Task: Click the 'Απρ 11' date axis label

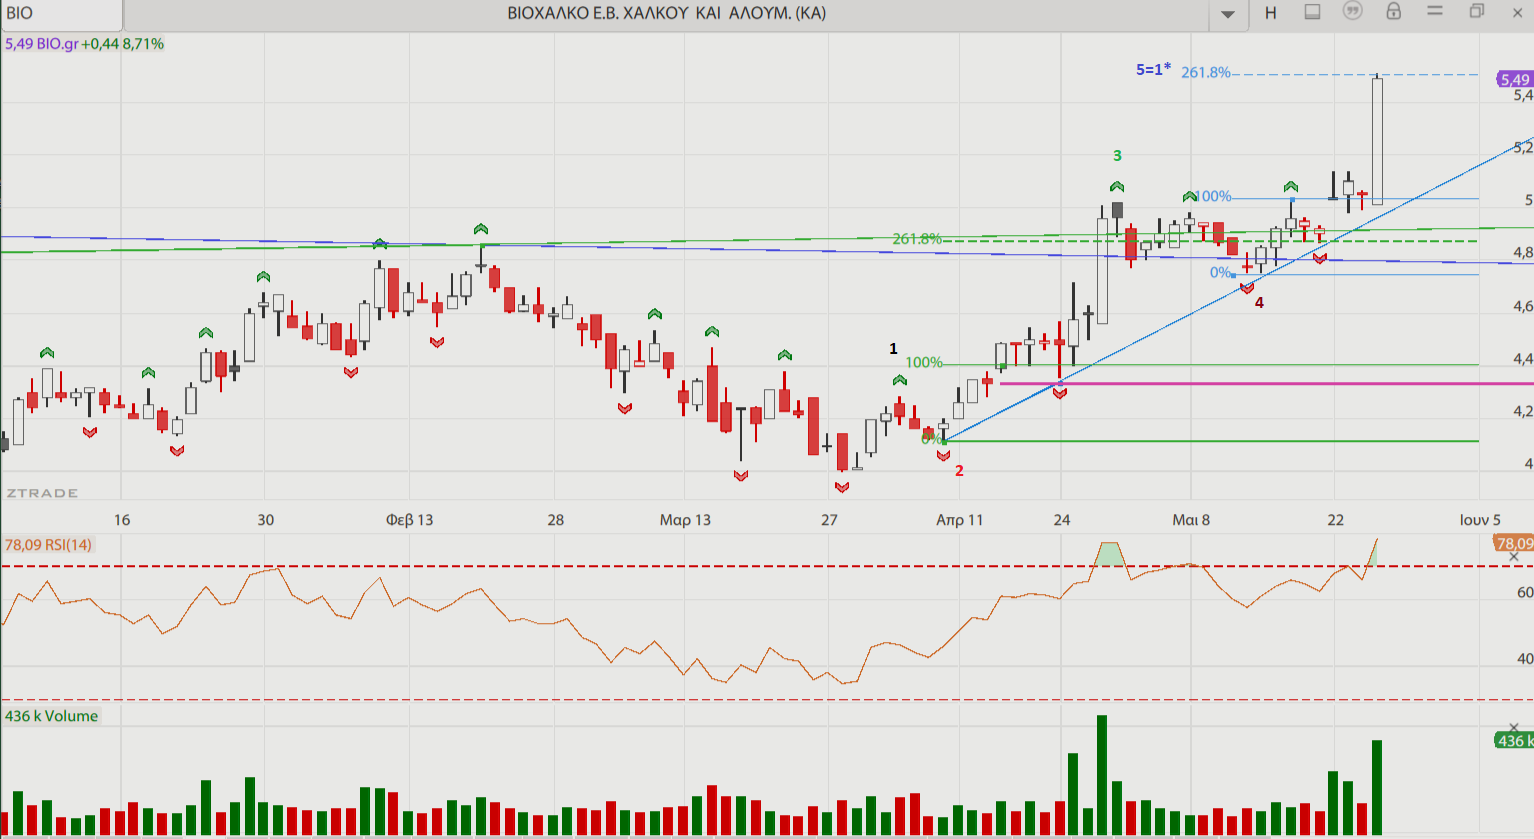Action: point(959,520)
